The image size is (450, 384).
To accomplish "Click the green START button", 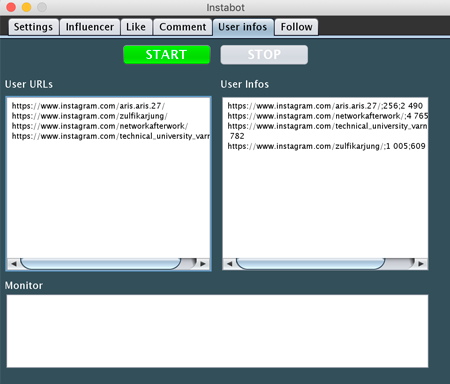I will pos(166,55).
